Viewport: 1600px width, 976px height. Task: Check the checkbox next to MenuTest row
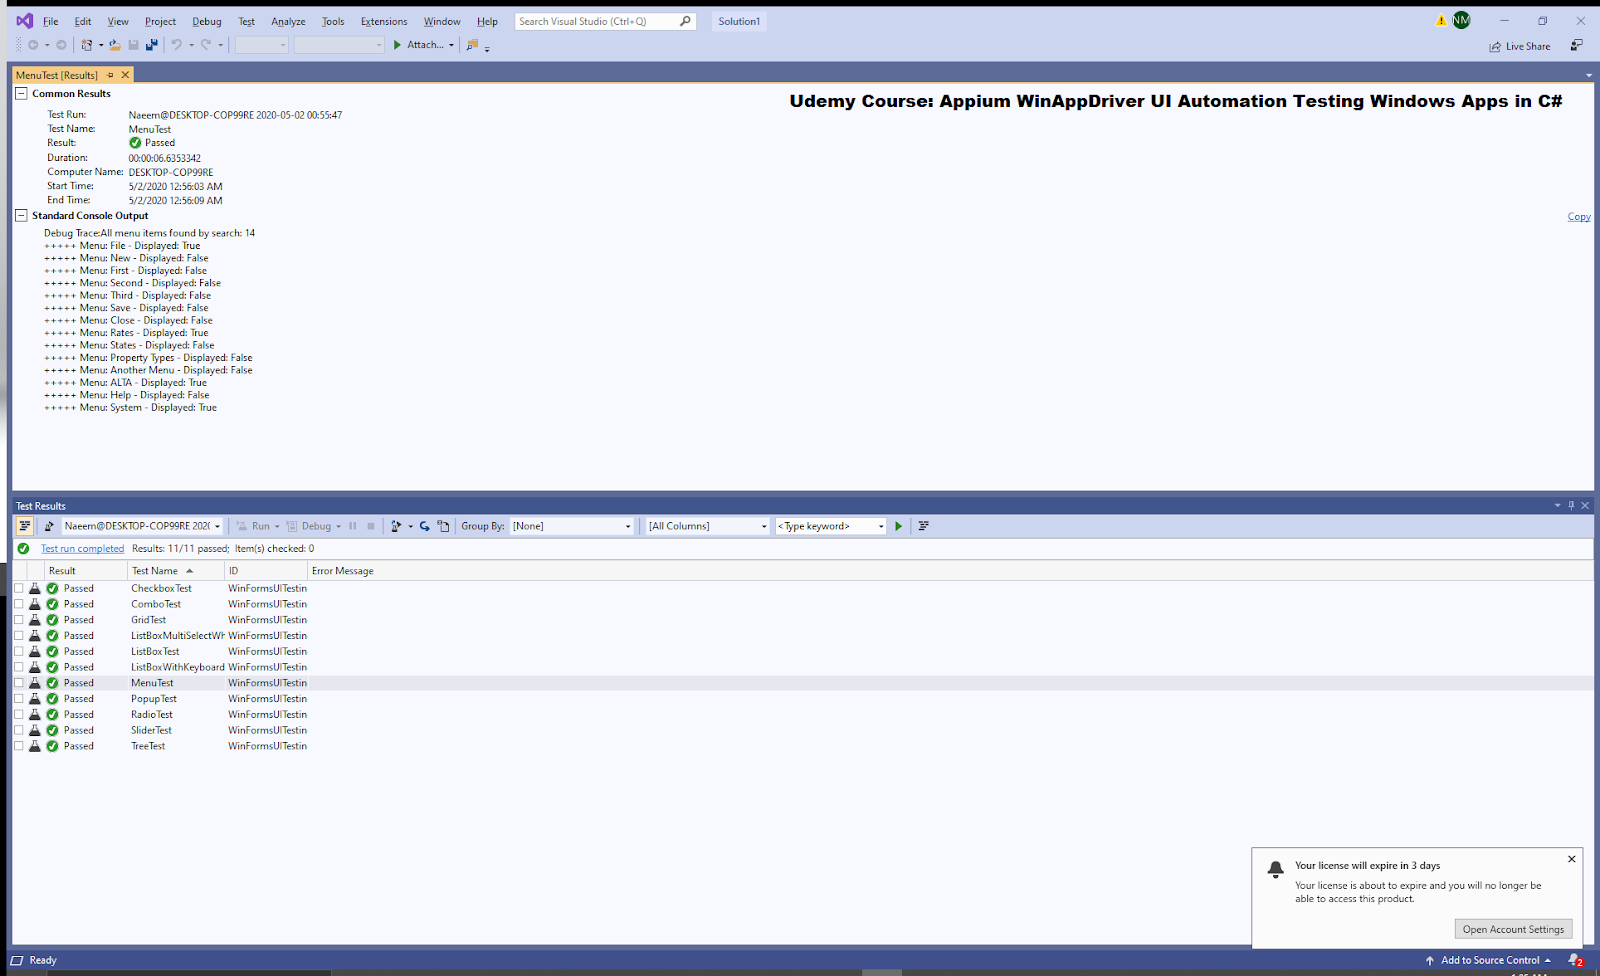(x=19, y=683)
